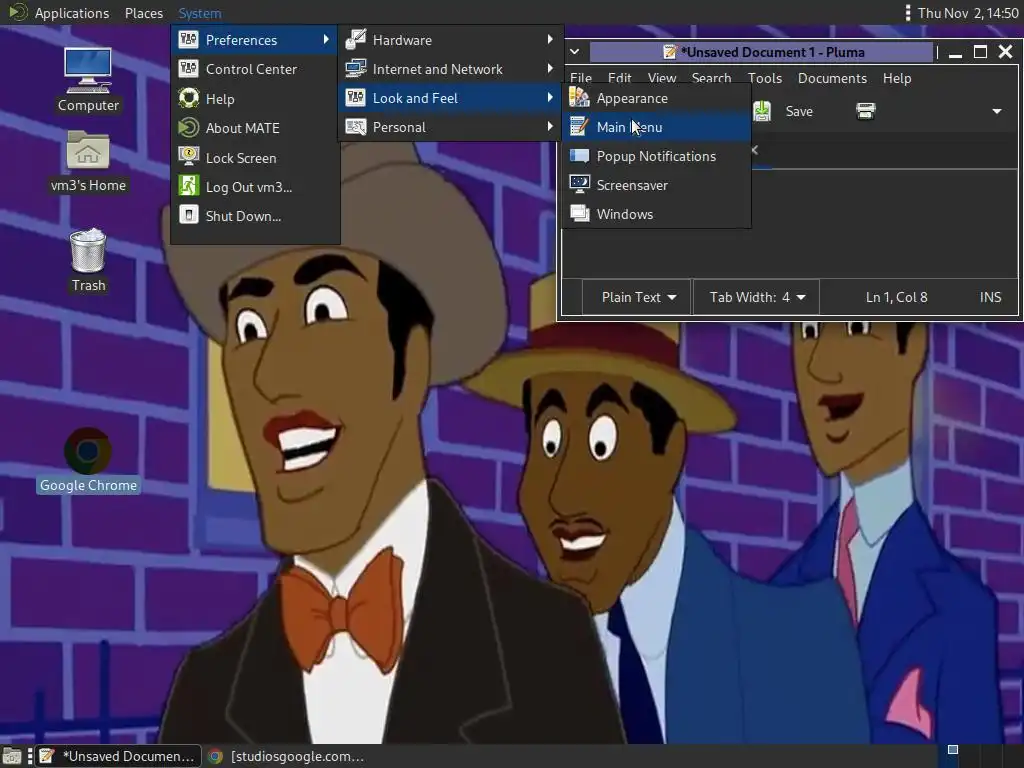The height and width of the screenshot is (768, 1024).
Task: Open Windows preferences entry
Action: 656,214
